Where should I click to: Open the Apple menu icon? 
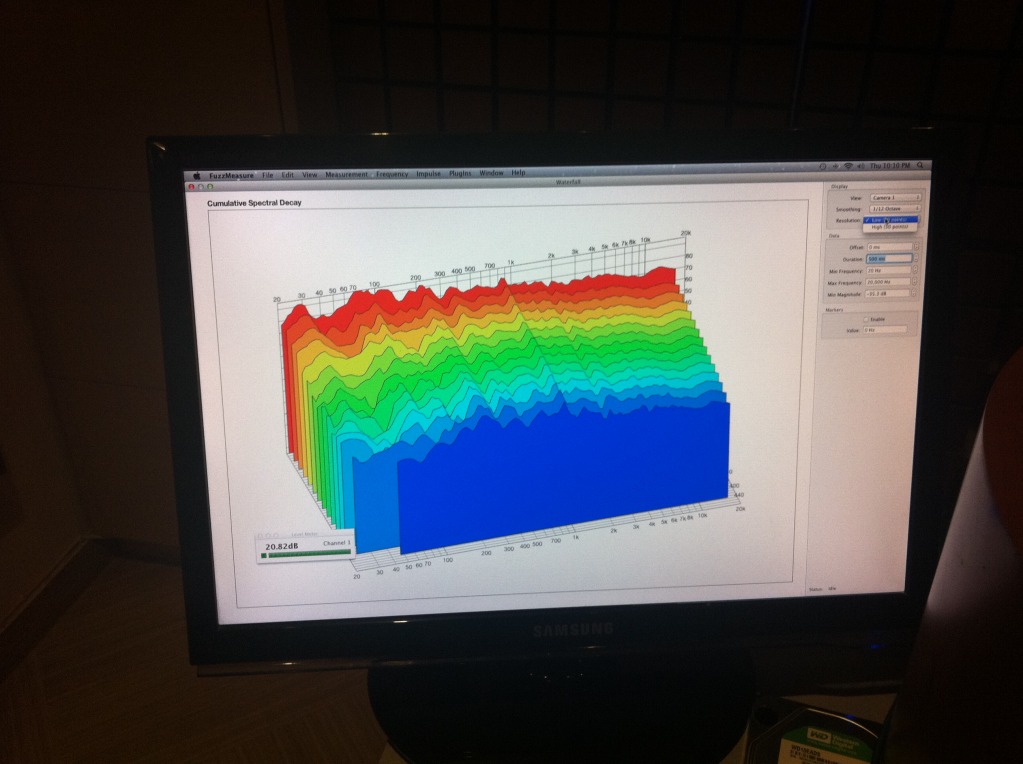pos(197,175)
